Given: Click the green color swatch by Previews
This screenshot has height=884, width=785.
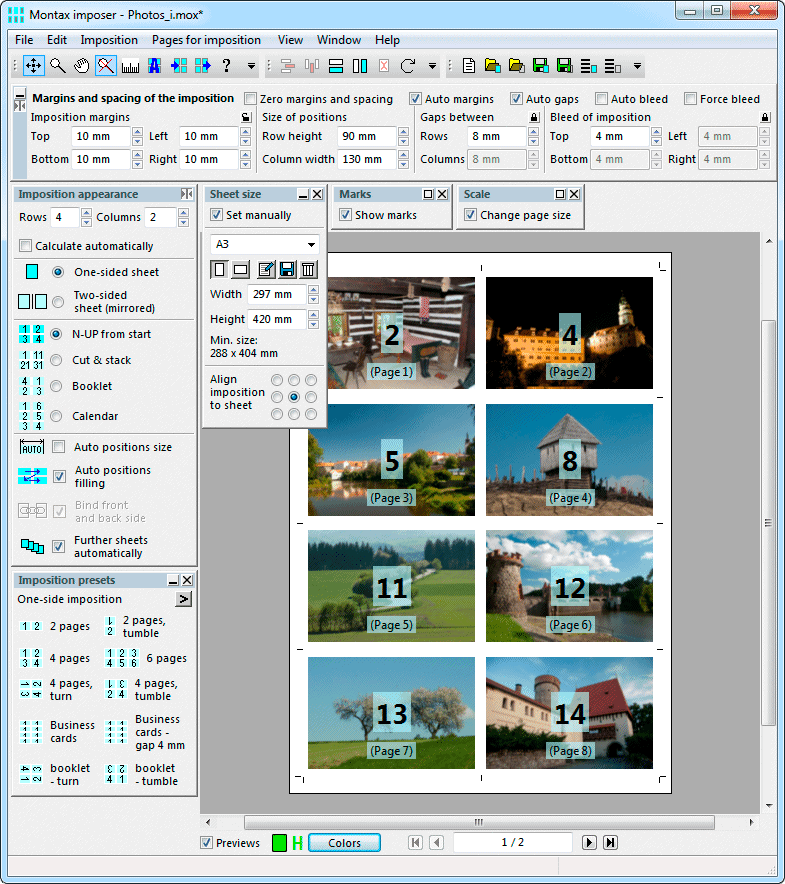Looking at the screenshot, I should (x=279, y=843).
